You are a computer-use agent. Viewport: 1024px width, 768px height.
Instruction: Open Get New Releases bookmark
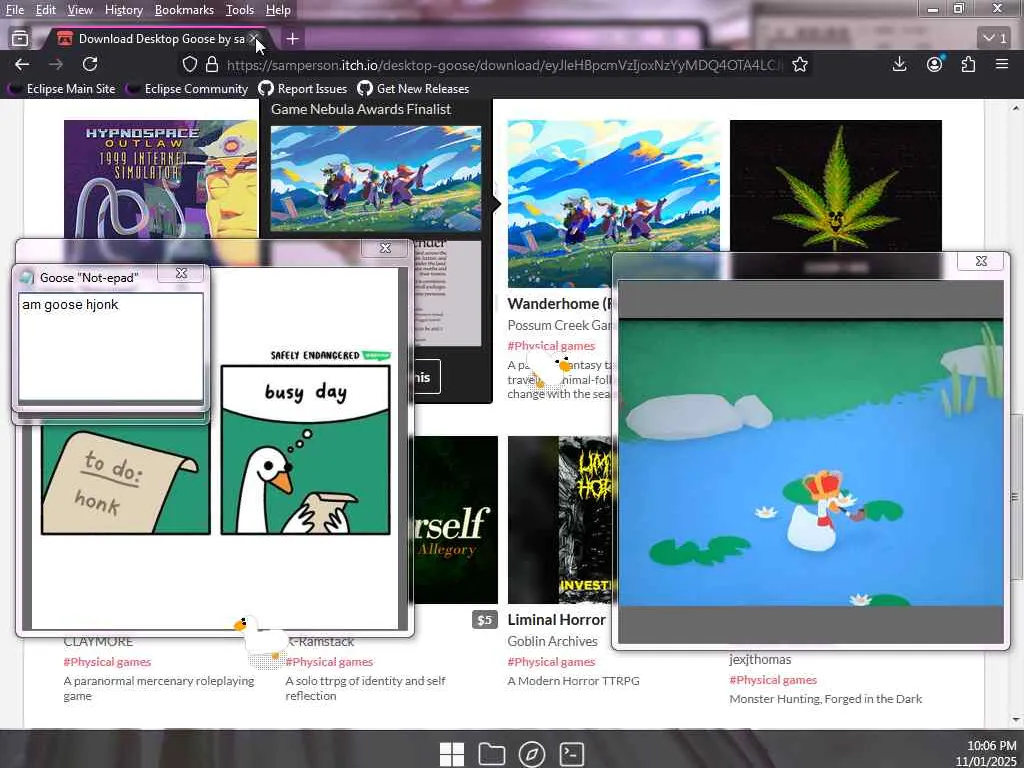(413, 89)
